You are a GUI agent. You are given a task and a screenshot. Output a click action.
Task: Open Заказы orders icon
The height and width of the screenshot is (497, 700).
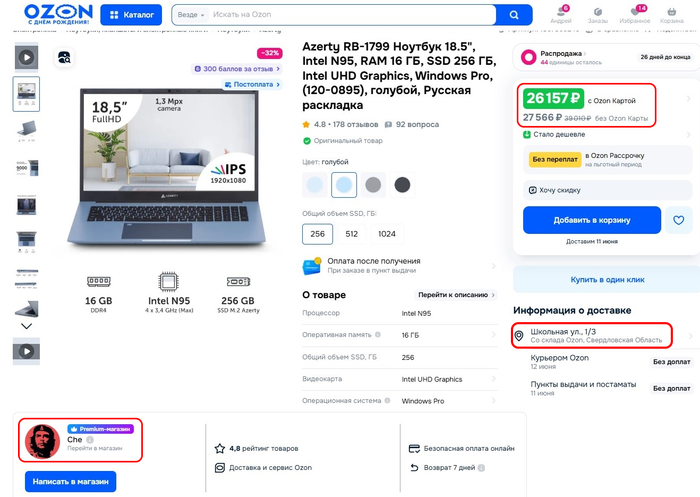(597, 14)
